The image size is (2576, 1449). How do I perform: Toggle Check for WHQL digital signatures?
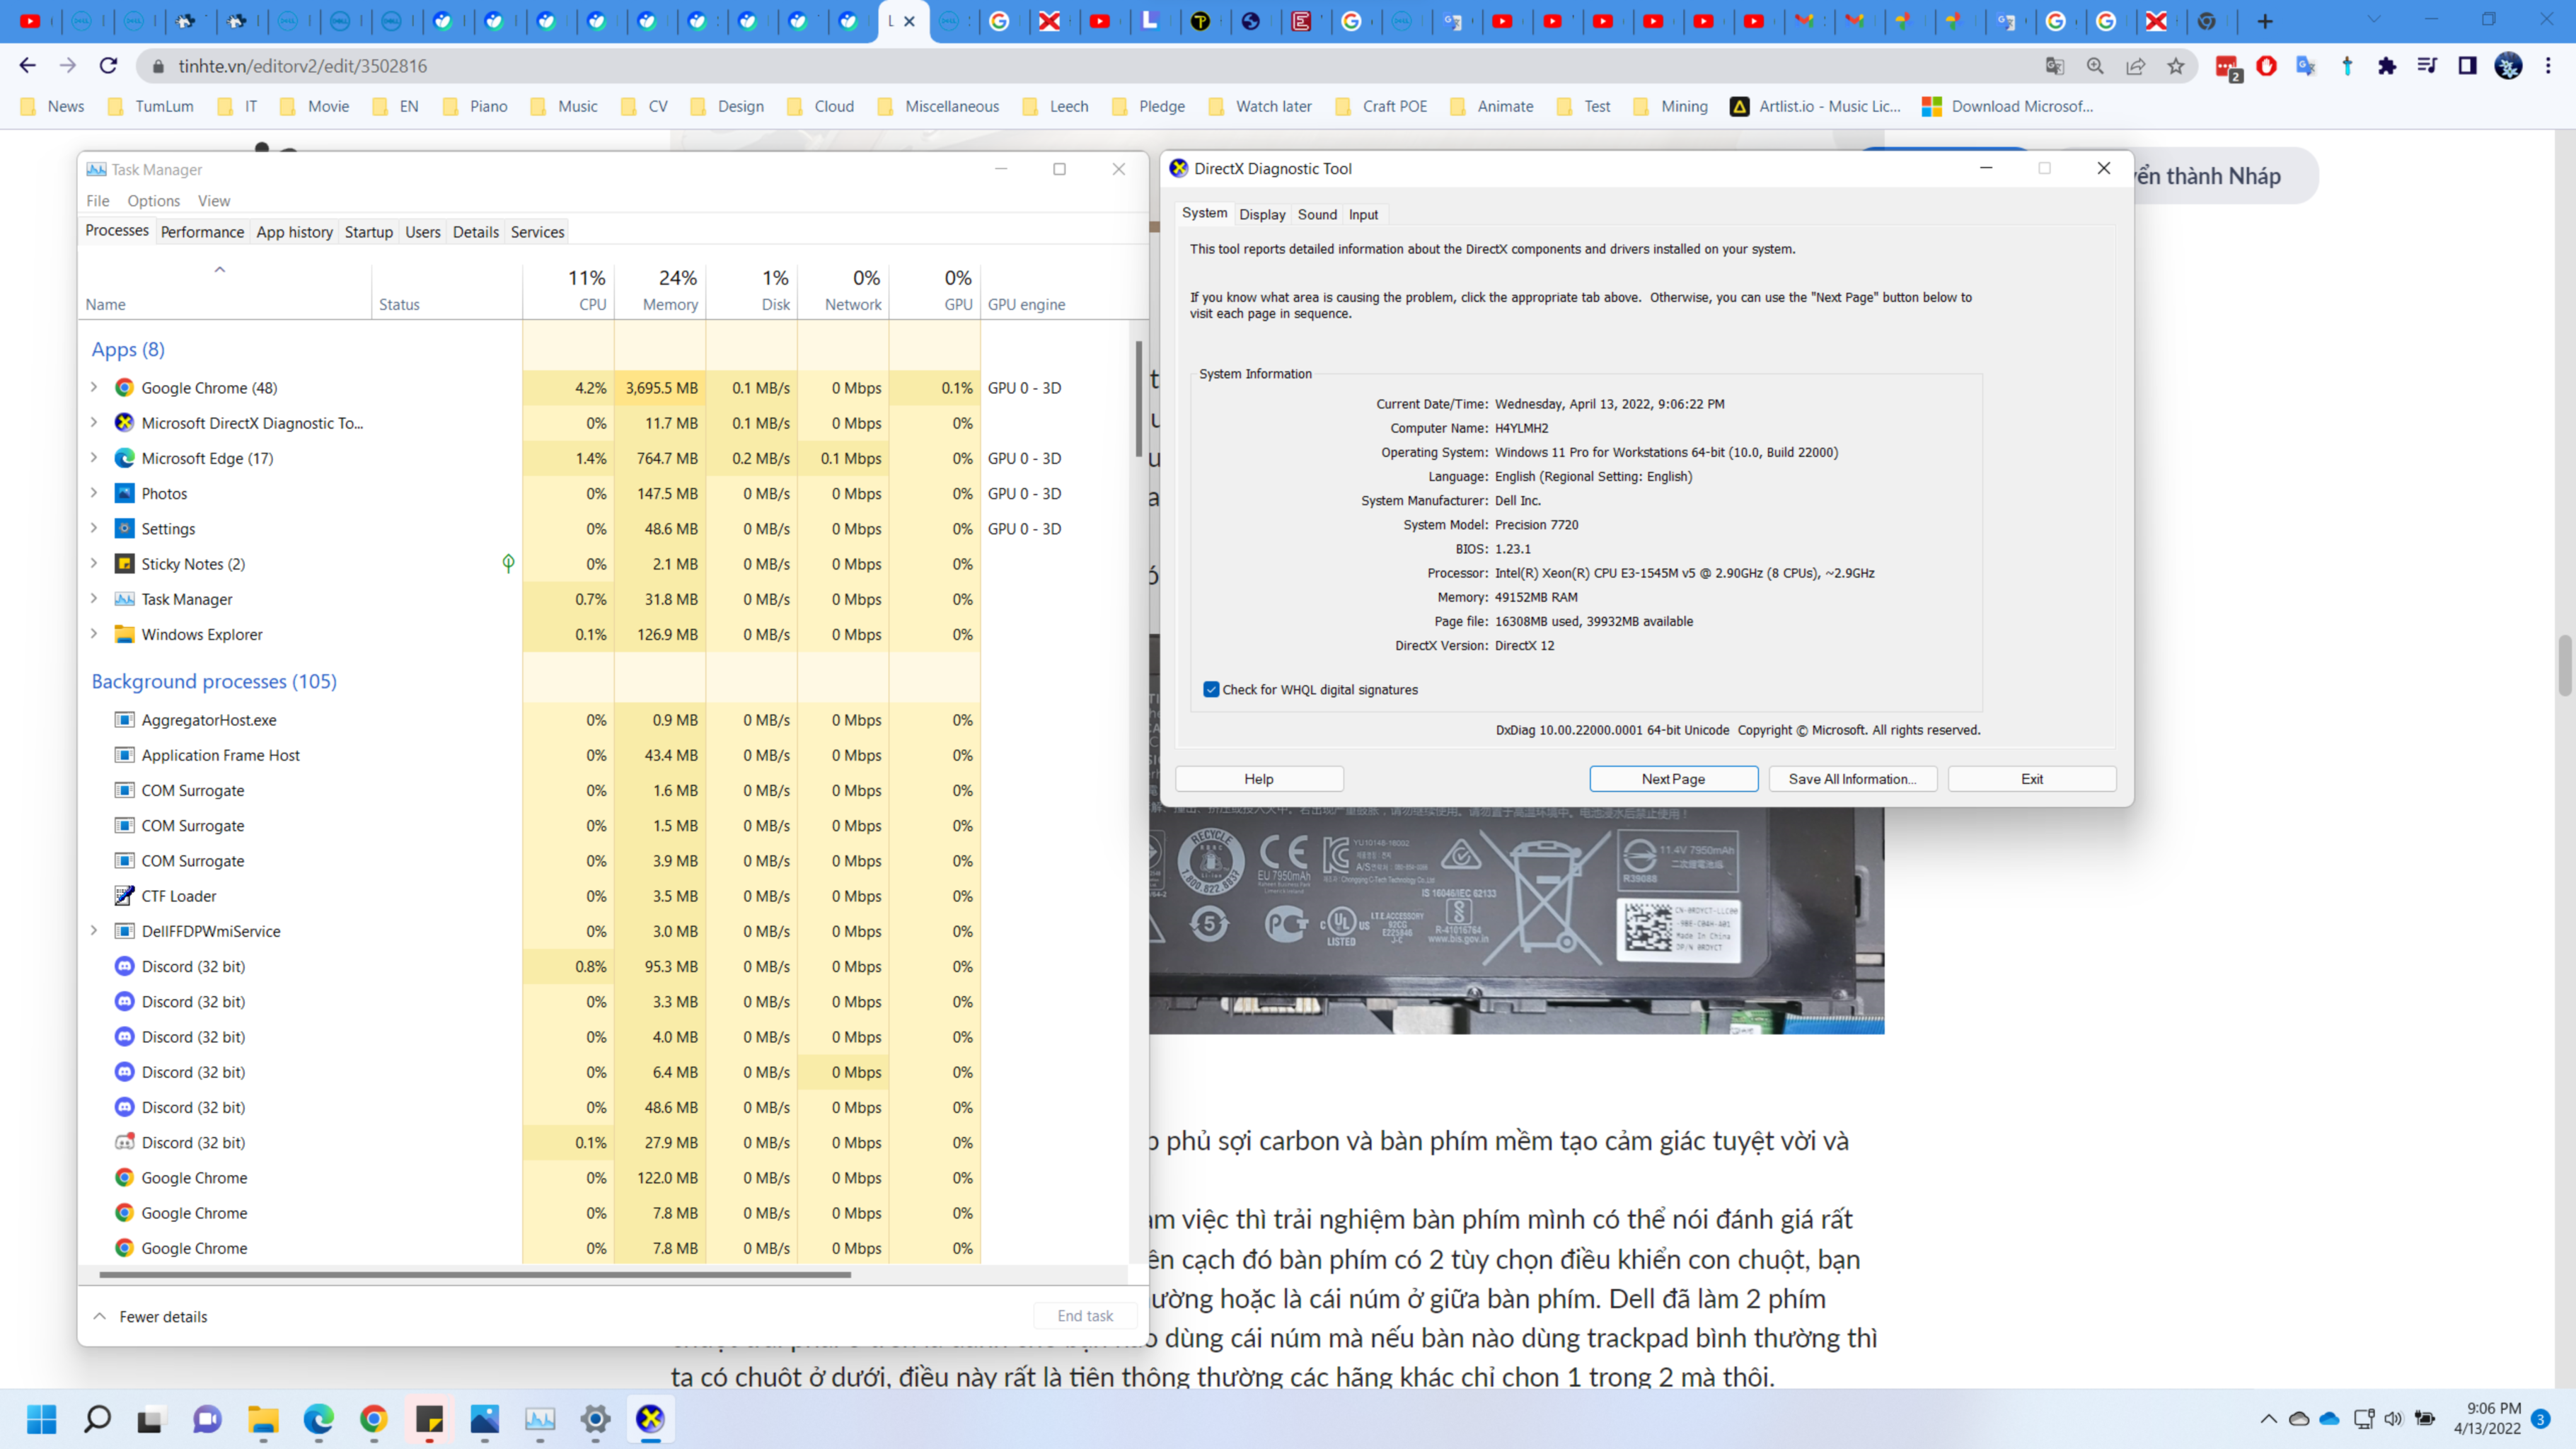(x=1211, y=689)
